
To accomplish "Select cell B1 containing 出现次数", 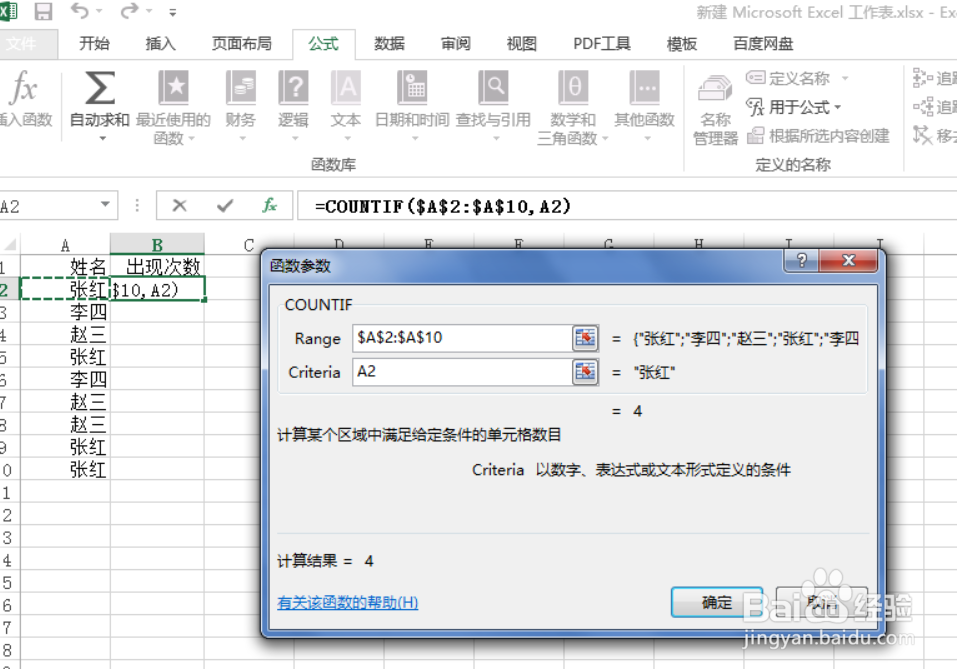I will [157, 266].
